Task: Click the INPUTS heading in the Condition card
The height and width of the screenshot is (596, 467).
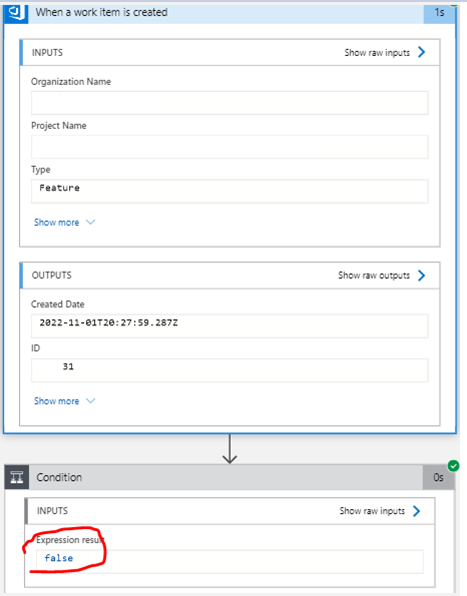Action: coord(52,511)
